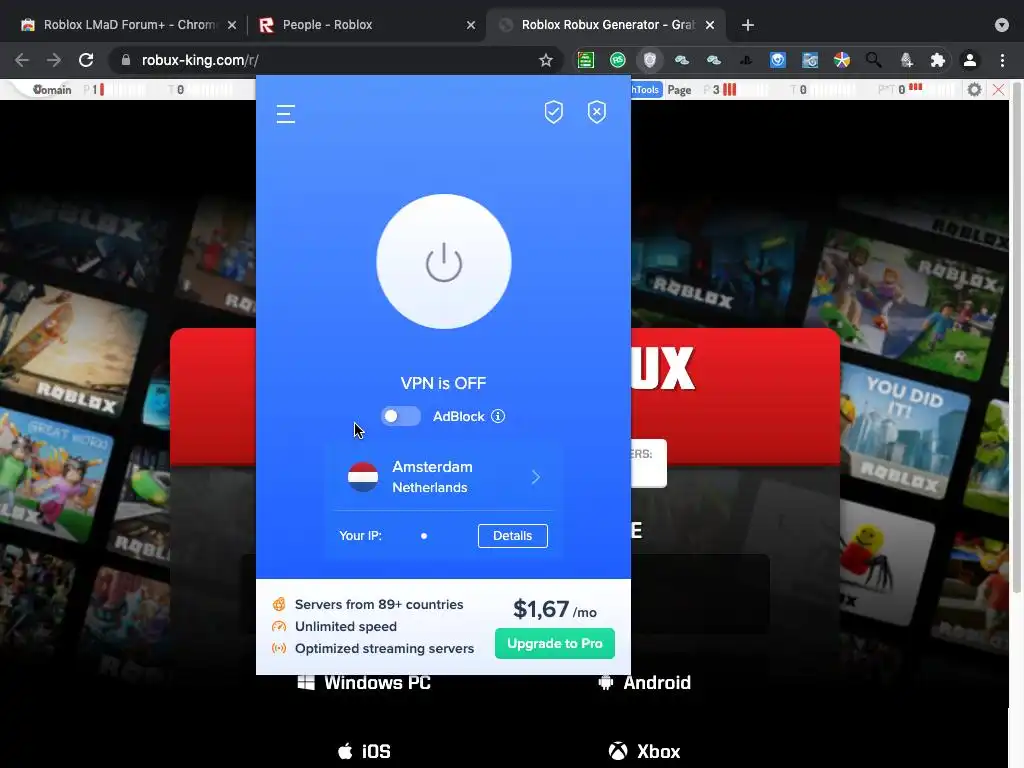The image size is (1024, 768).
Task: Click the iOS platform link
Action: click(x=364, y=751)
